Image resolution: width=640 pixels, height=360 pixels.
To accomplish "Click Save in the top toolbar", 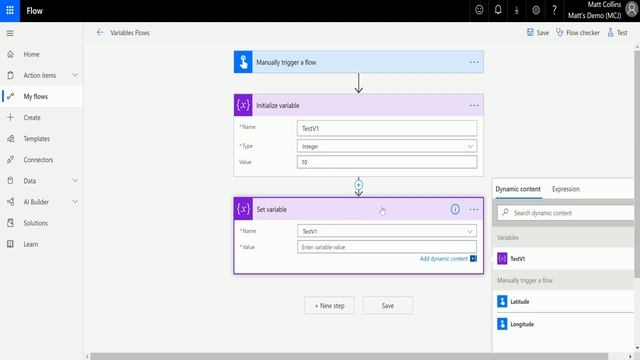I will click(x=538, y=33).
